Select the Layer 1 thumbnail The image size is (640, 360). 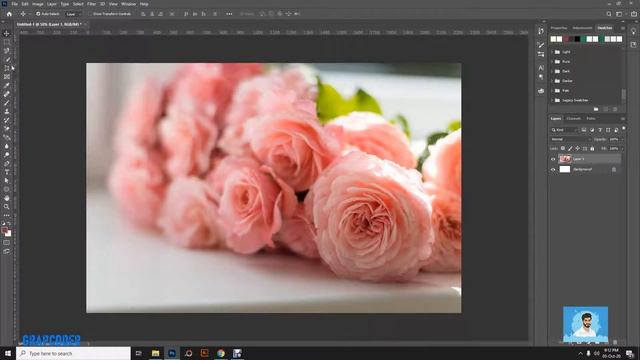[x=564, y=159]
